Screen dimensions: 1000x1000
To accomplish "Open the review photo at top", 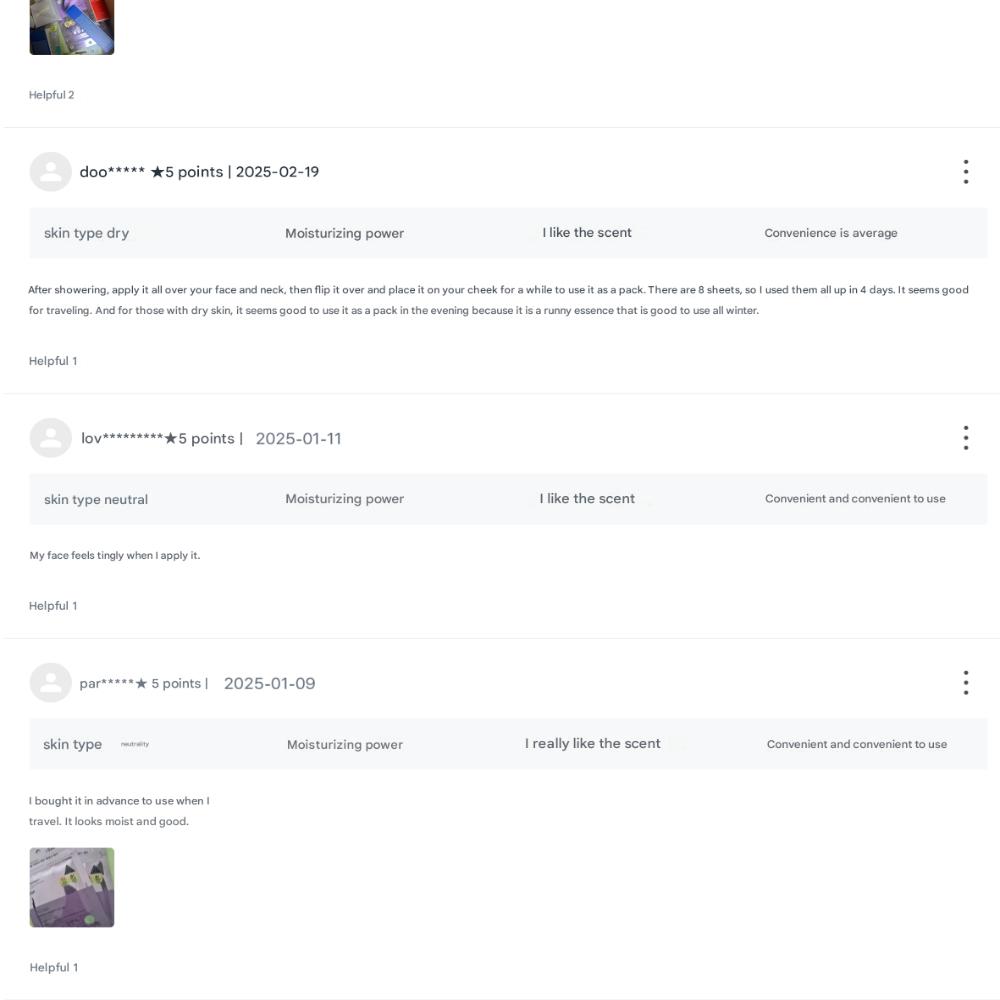I will 71,27.
